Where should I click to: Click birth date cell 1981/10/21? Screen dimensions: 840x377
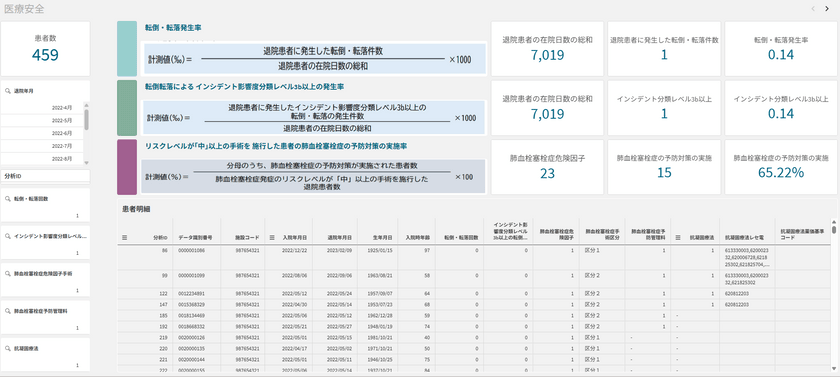point(380,337)
